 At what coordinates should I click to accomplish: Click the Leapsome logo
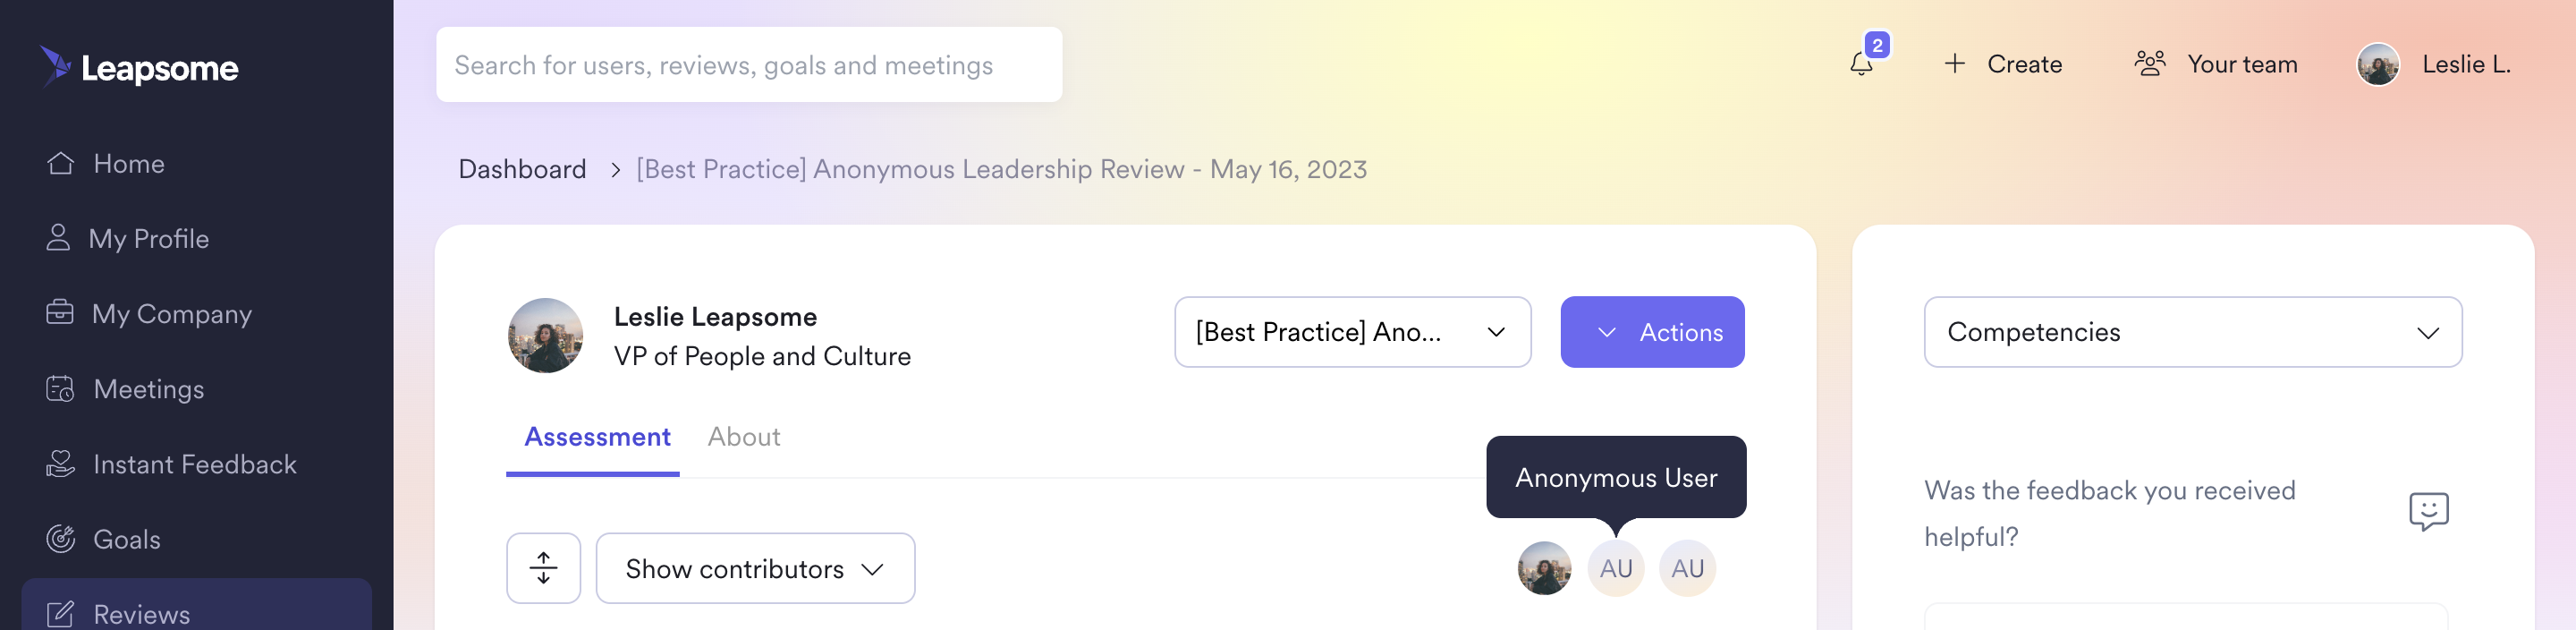tap(139, 66)
